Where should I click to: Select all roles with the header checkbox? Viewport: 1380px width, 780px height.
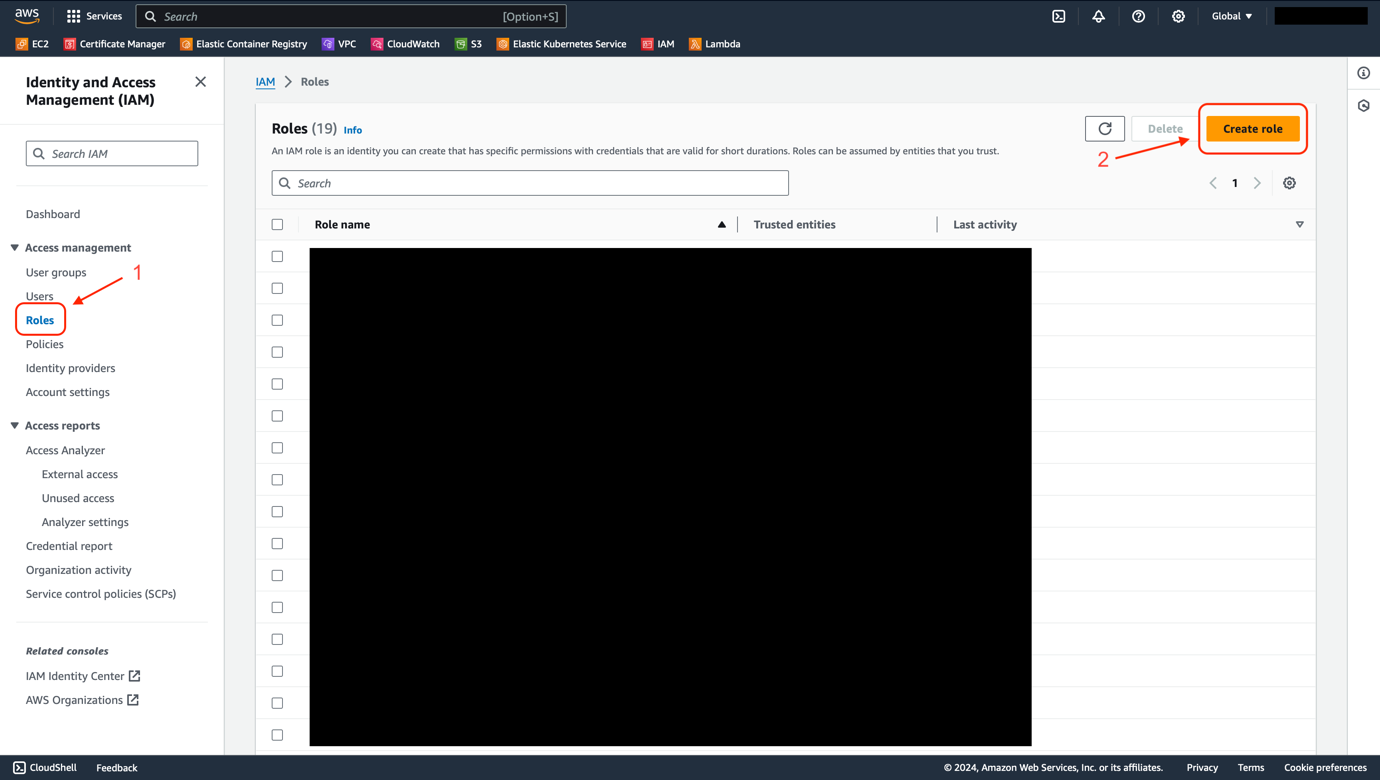click(278, 225)
